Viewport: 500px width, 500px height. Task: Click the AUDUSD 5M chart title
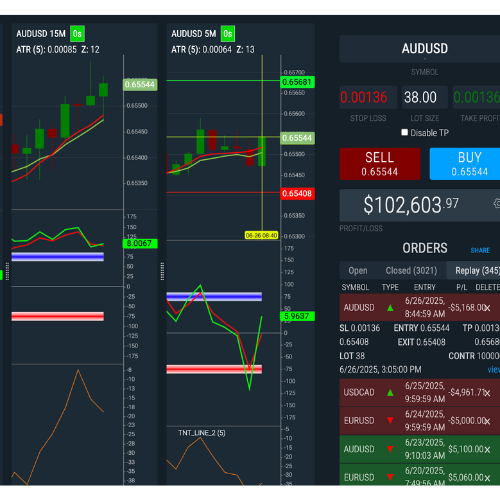194,34
